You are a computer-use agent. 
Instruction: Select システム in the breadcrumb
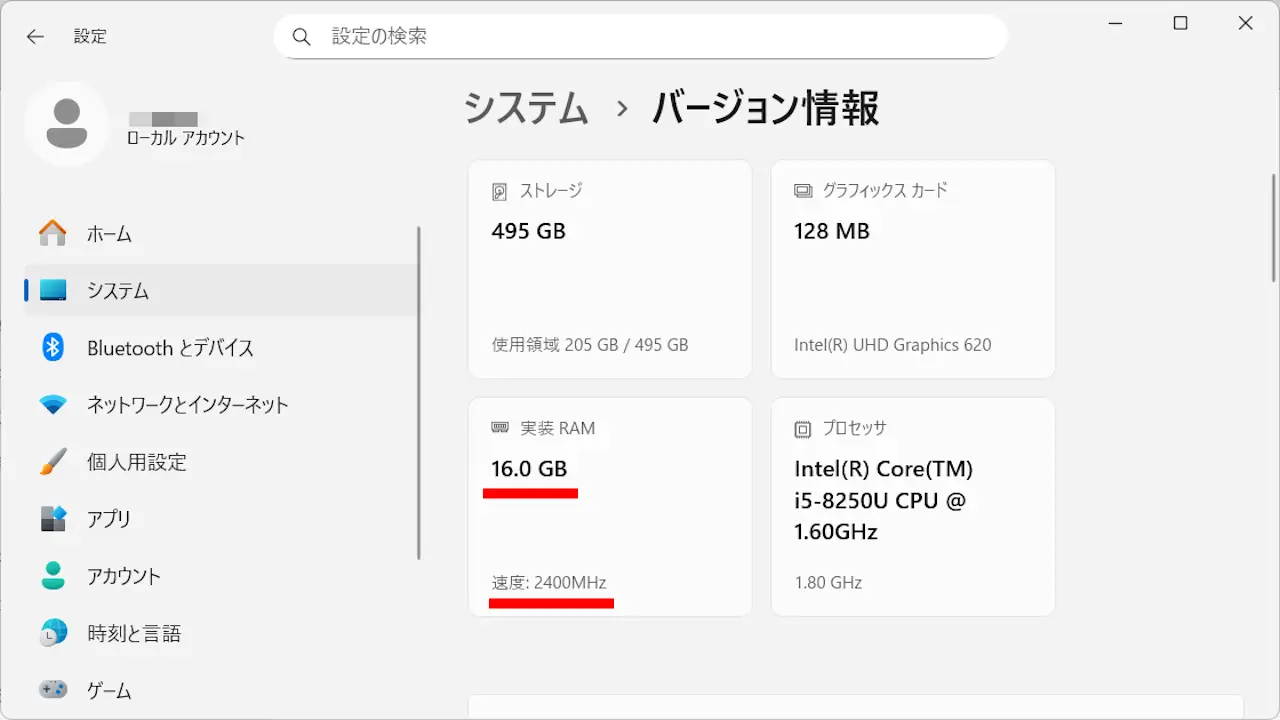point(526,108)
